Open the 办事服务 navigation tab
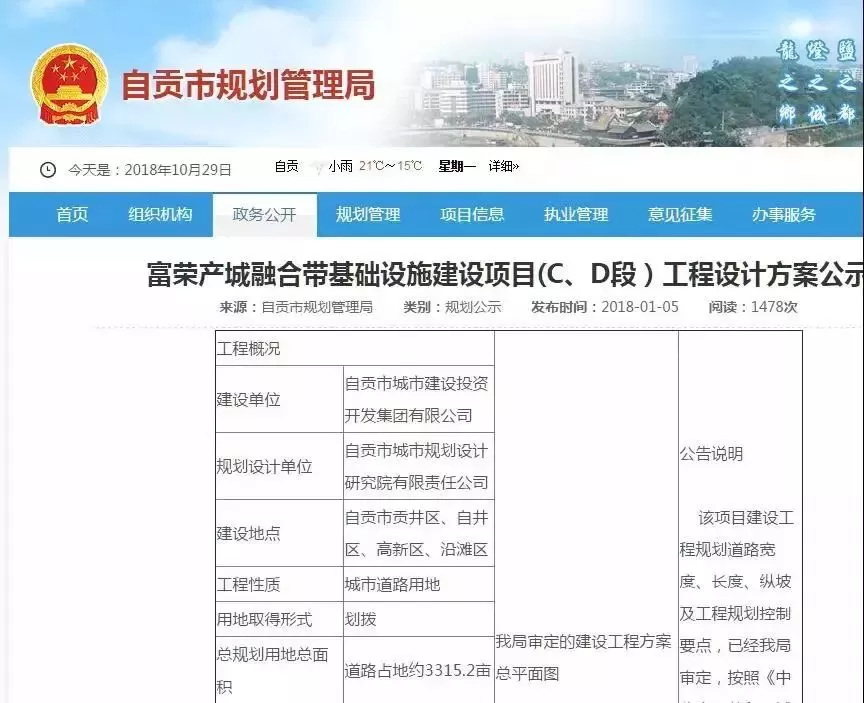 pos(784,215)
